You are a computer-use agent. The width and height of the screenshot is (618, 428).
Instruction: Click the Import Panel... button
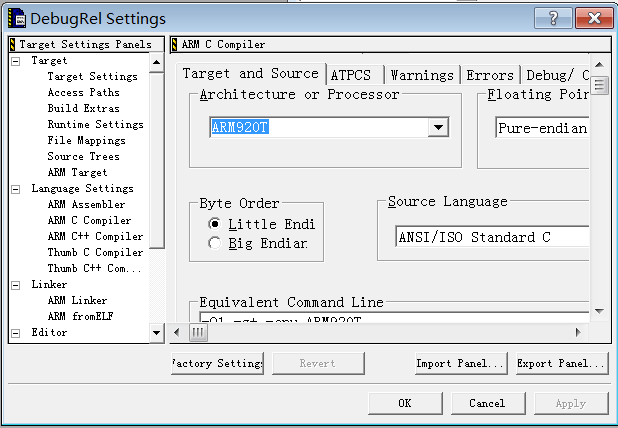tap(461, 363)
